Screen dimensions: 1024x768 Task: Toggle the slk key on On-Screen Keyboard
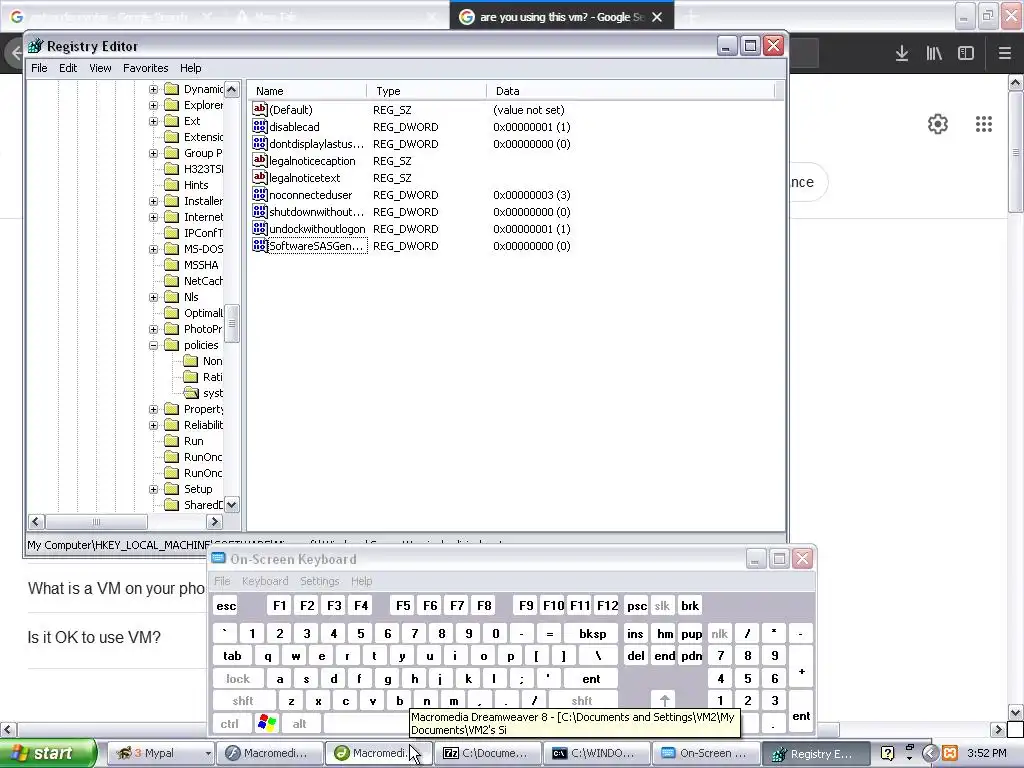[x=662, y=606]
